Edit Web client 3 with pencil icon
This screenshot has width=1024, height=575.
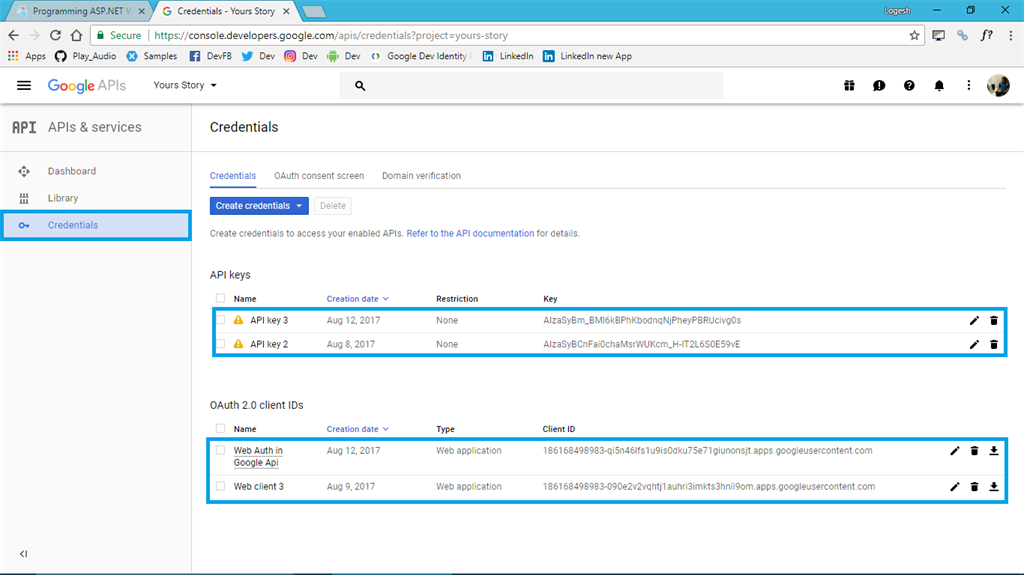pyautogui.click(x=955, y=487)
